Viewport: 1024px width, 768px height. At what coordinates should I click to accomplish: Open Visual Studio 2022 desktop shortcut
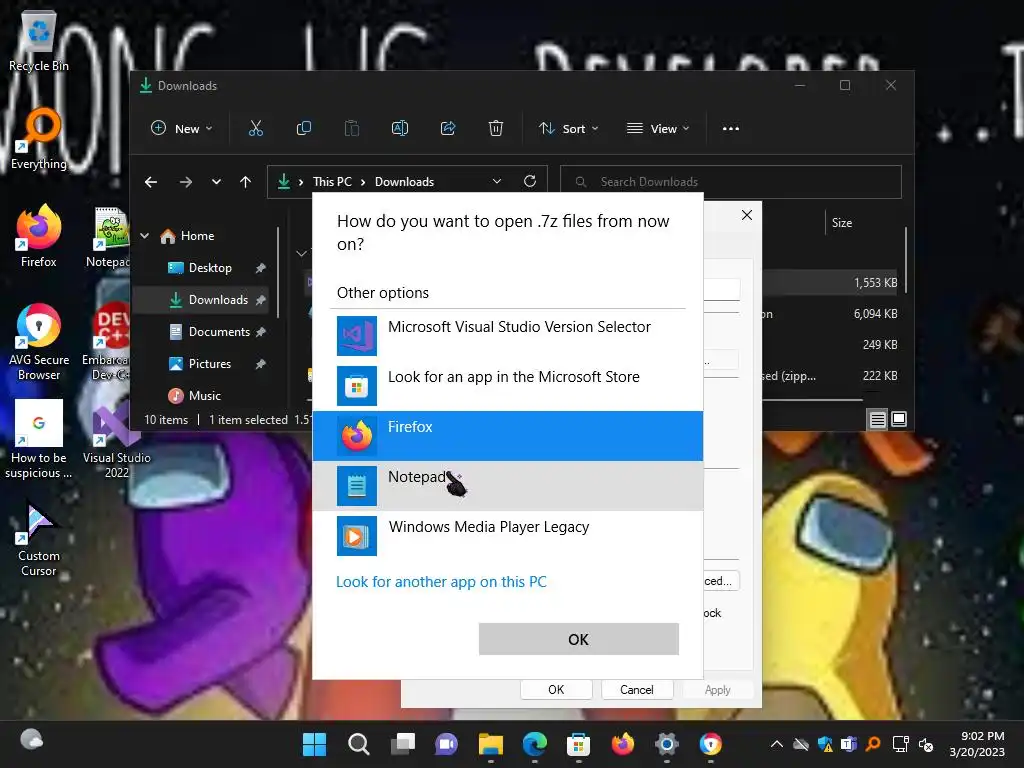[116, 441]
